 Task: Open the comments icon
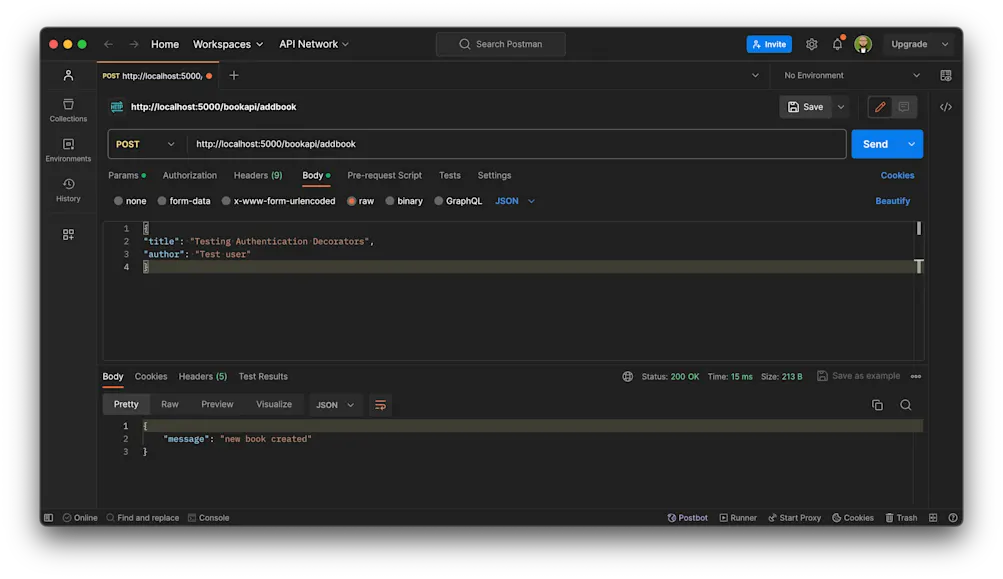tap(904, 107)
